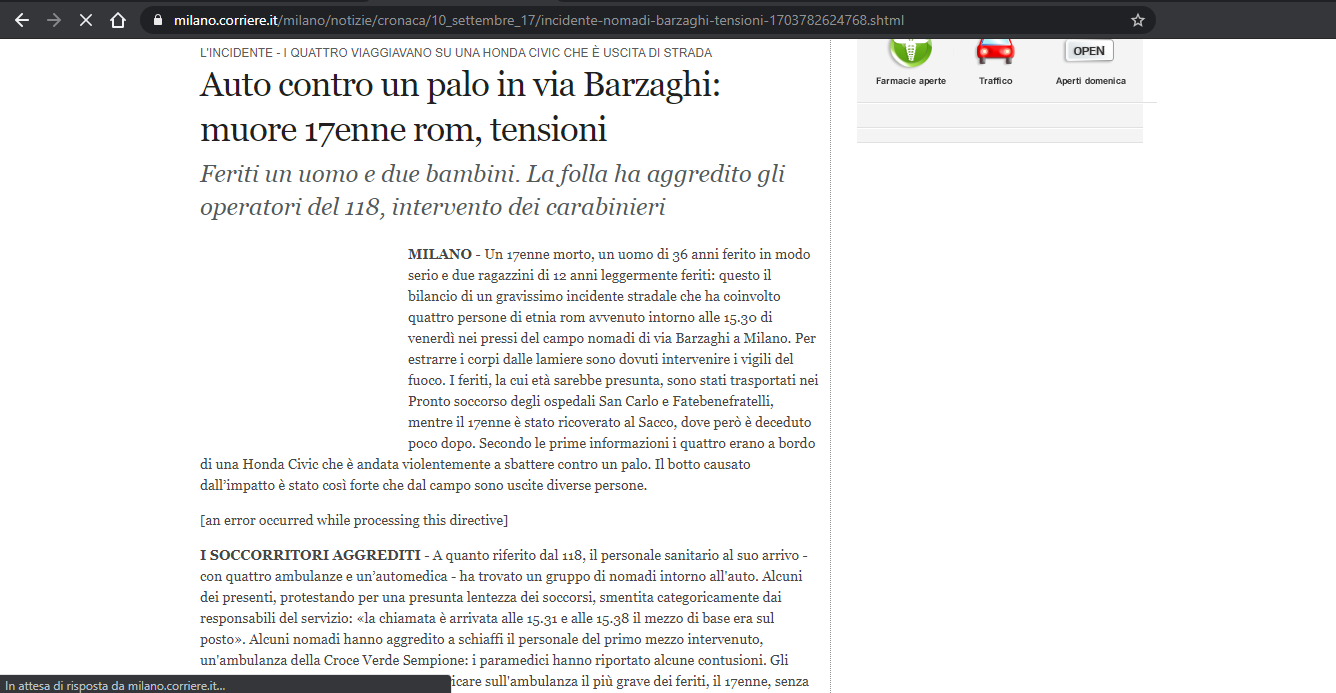Open the Aperti domenica text link
Screen dimensions: 1336x693
(x=1090, y=81)
